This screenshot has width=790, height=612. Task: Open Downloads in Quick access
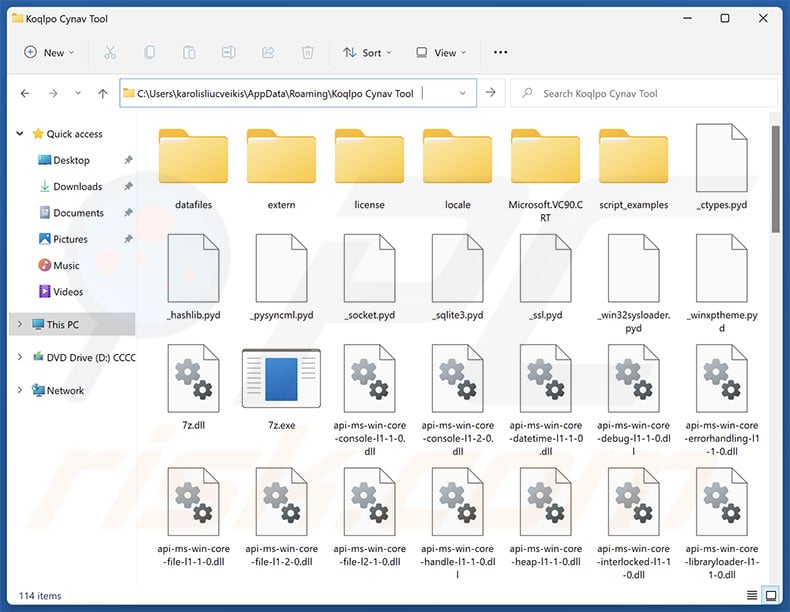[x=71, y=186]
